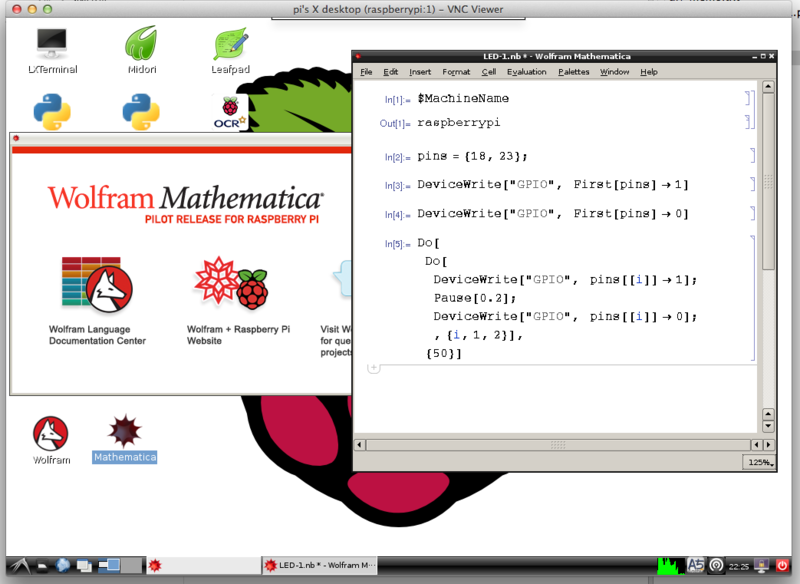Open the keyboard input tray icon
This screenshot has height=584, width=800.
(695, 565)
